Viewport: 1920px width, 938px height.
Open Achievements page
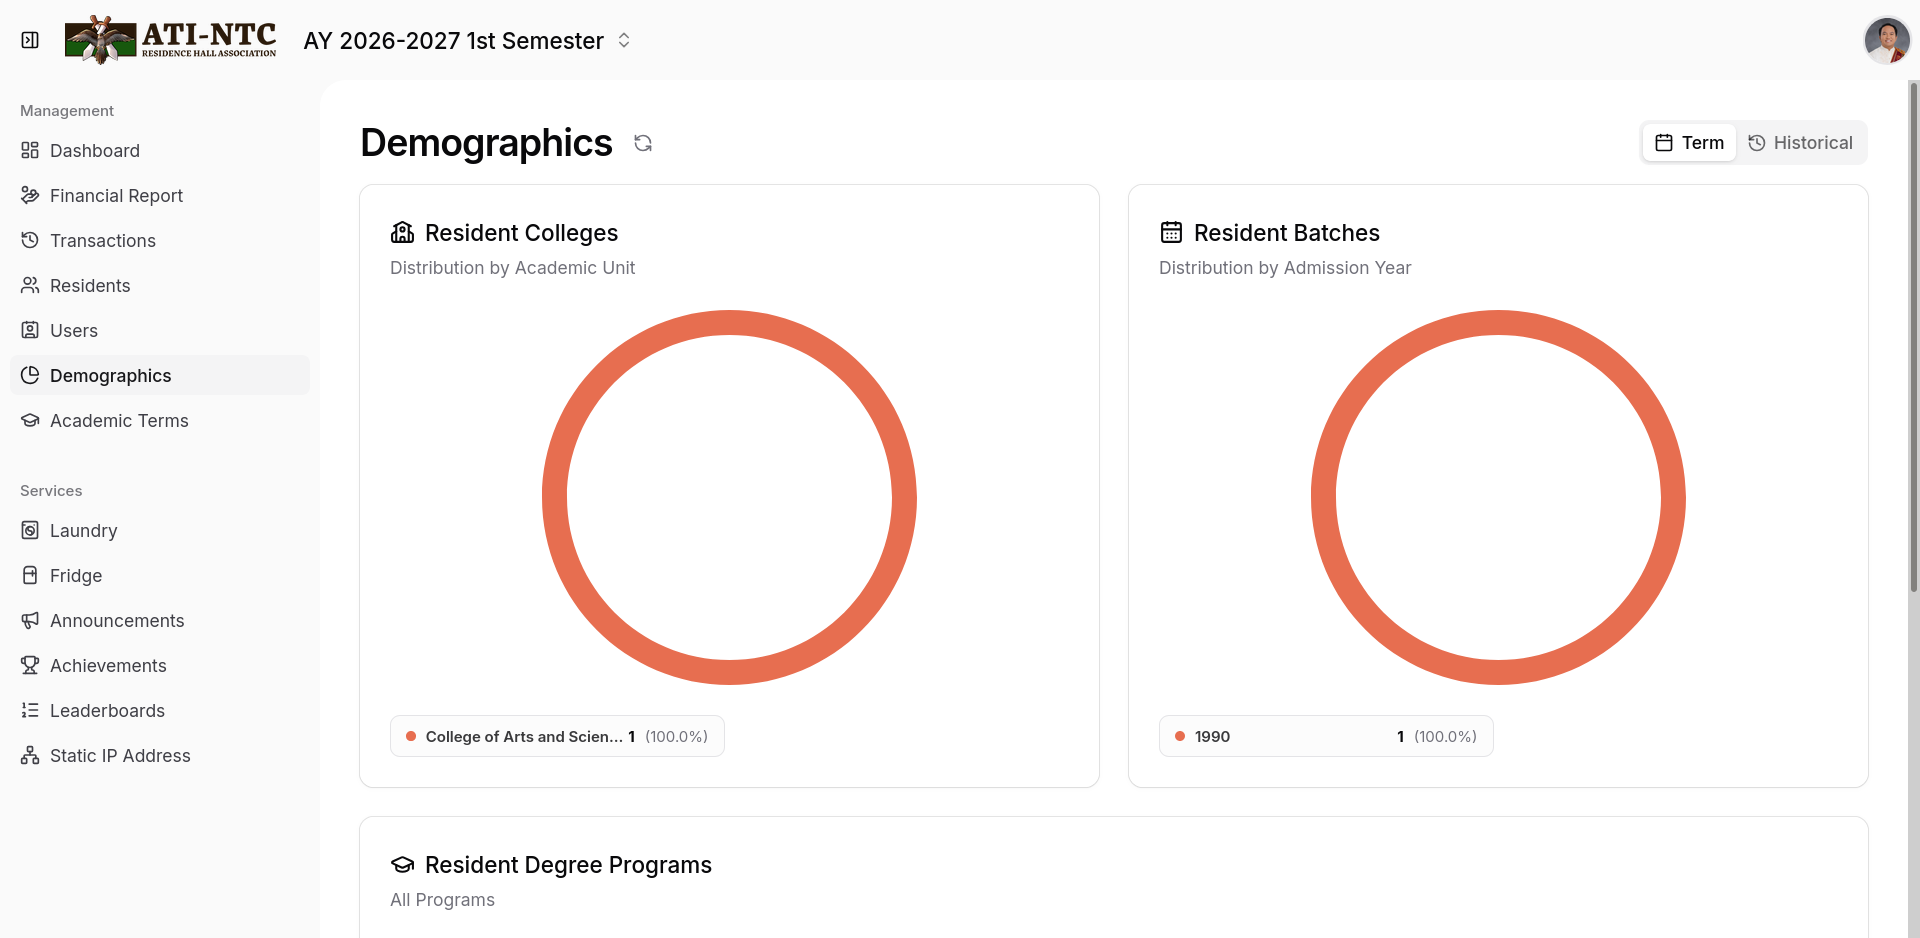(160, 665)
